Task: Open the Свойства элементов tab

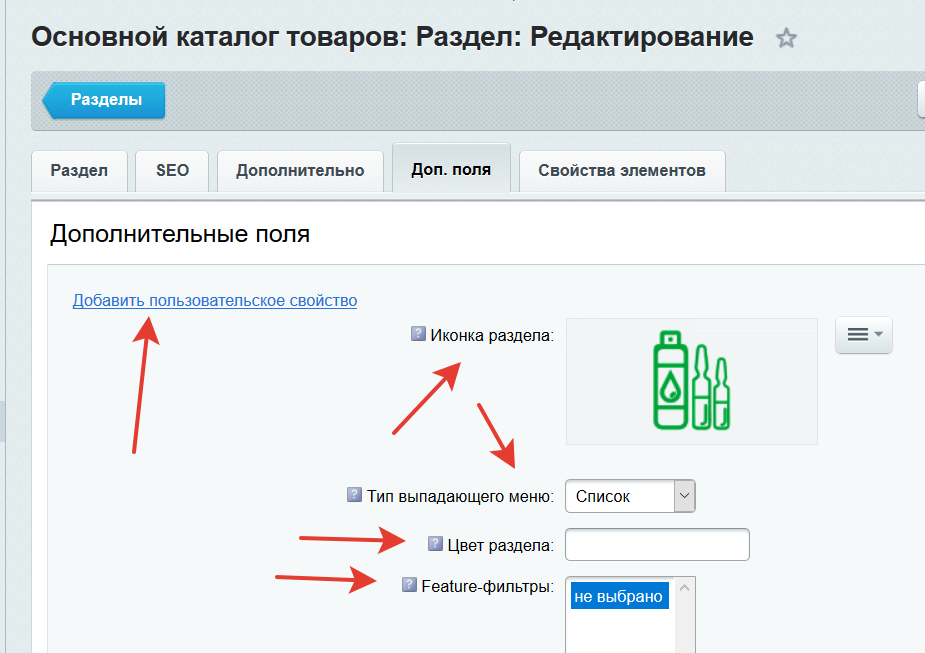Action: pos(621,170)
